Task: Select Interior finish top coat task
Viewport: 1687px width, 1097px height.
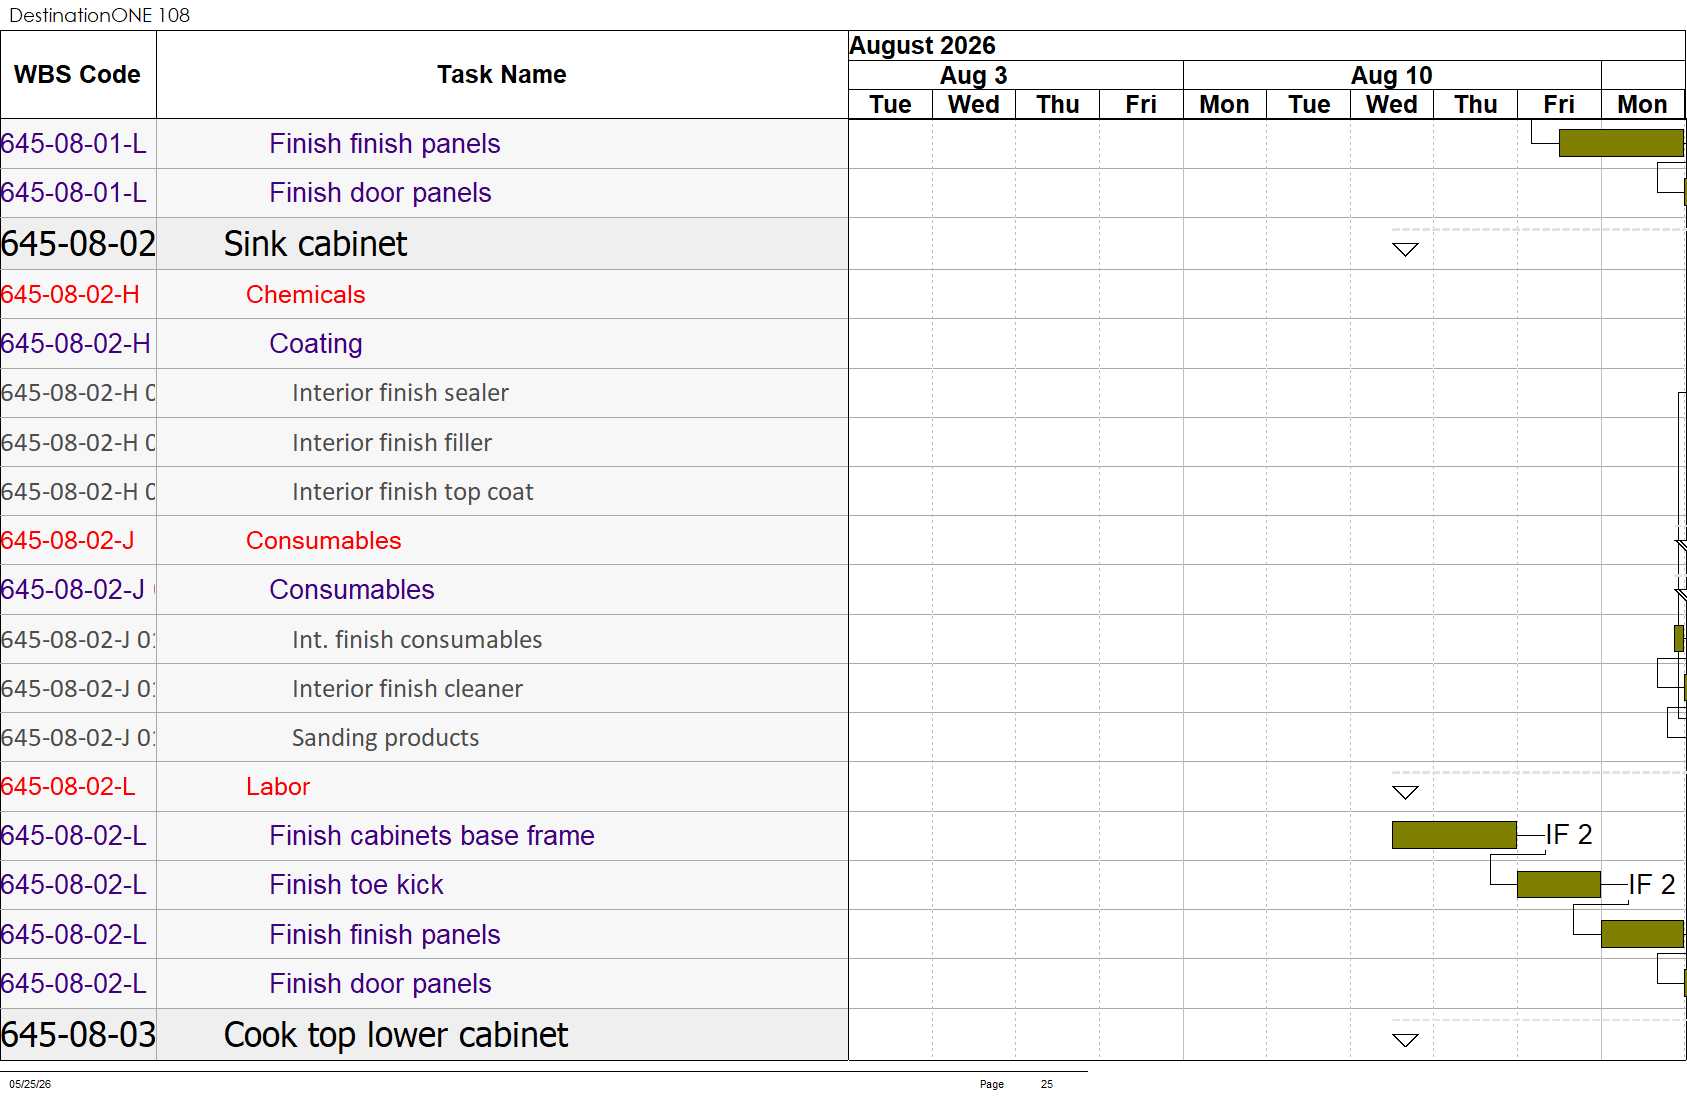Action: [413, 491]
